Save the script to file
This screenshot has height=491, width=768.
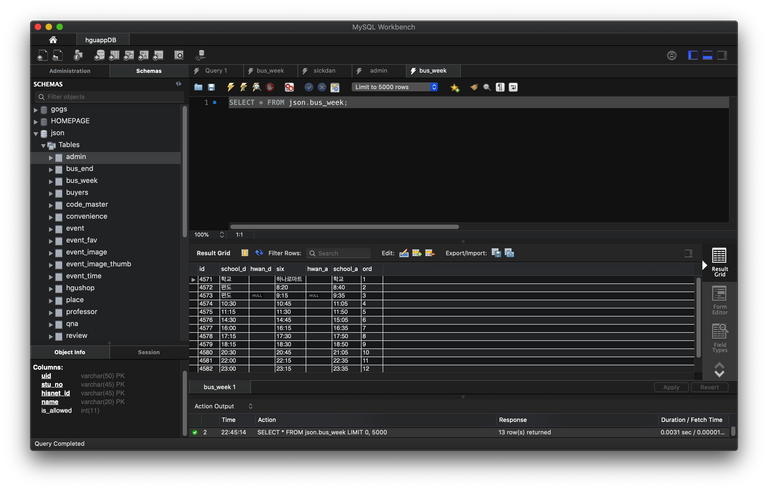[212, 87]
